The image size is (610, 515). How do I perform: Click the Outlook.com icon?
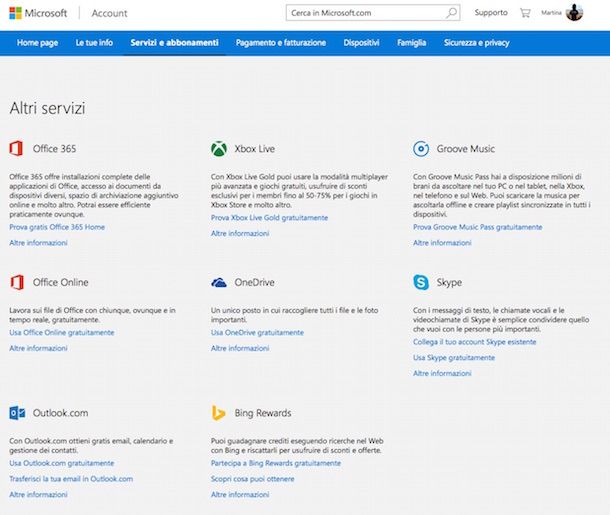coord(17,413)
